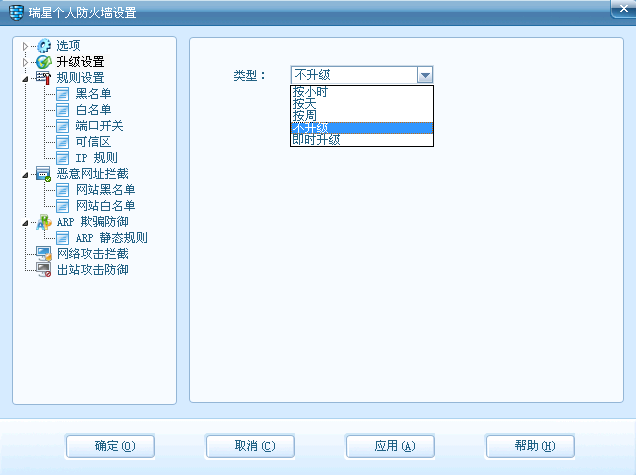Viewport: 636px width, 475px height.
Task: Open the ARP 静态规则 tree entry
Action: [112, 238]
